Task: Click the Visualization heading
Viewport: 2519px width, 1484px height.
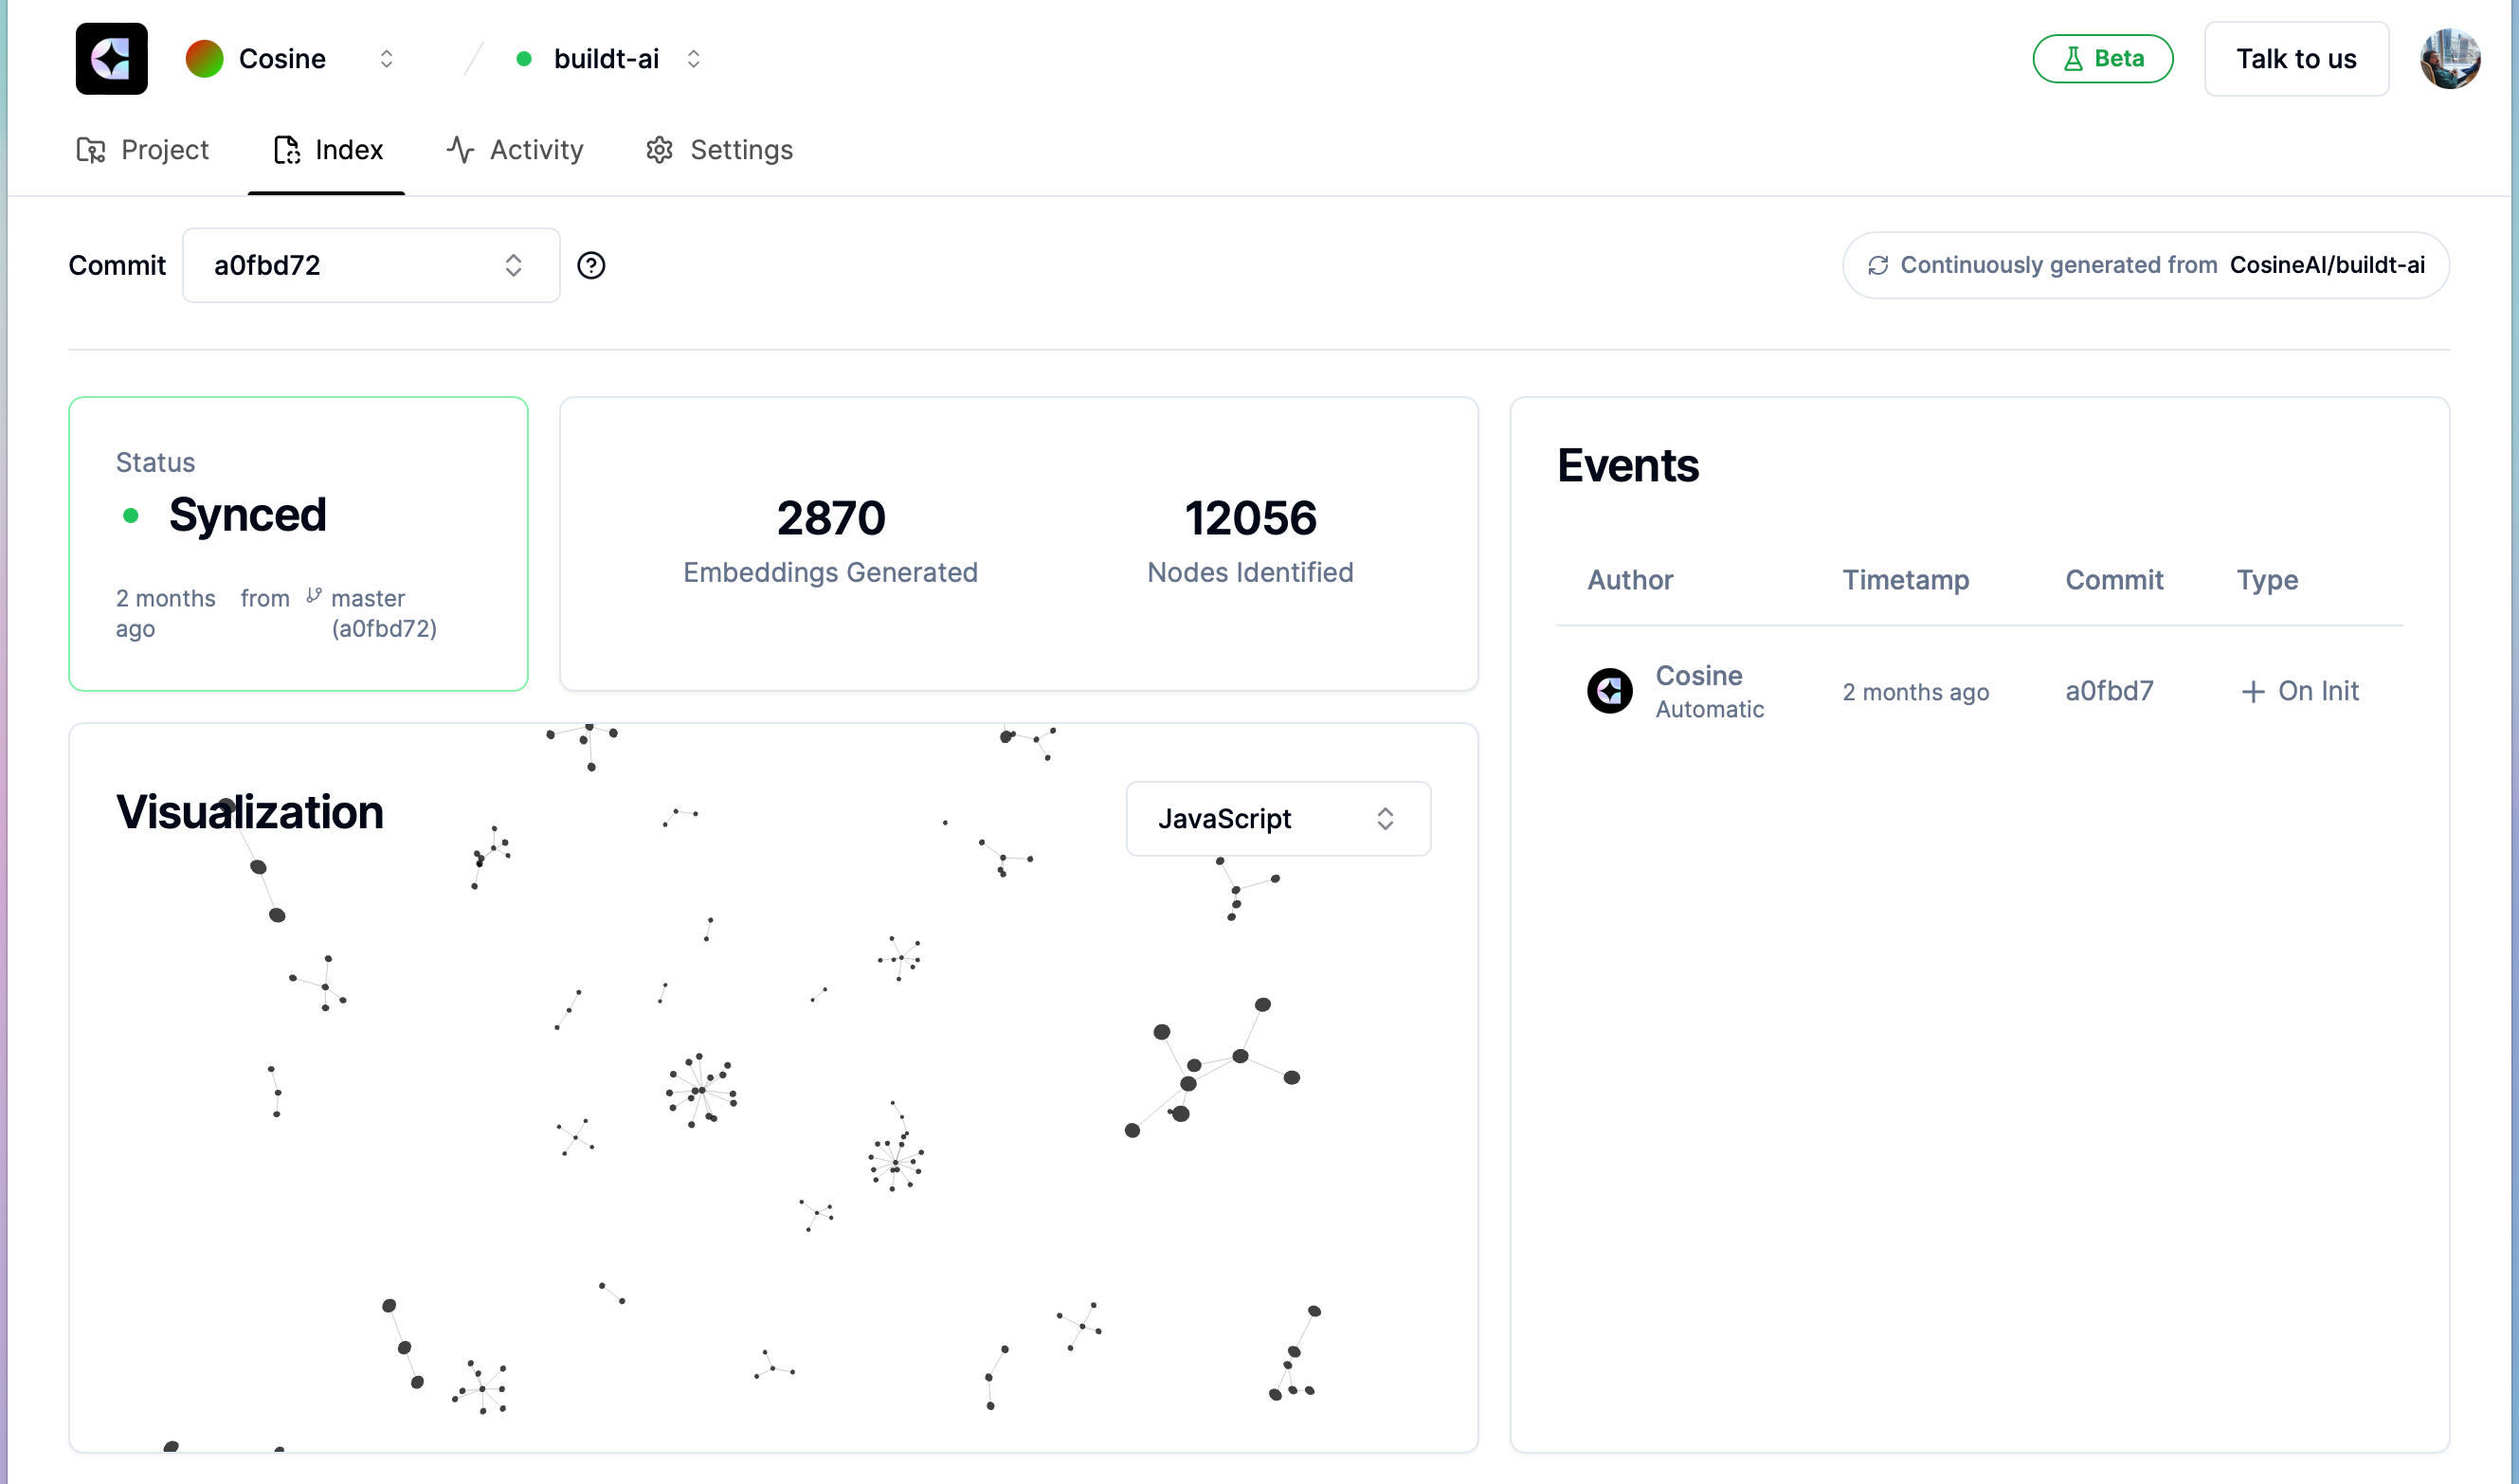Action: tap(249, 812)
